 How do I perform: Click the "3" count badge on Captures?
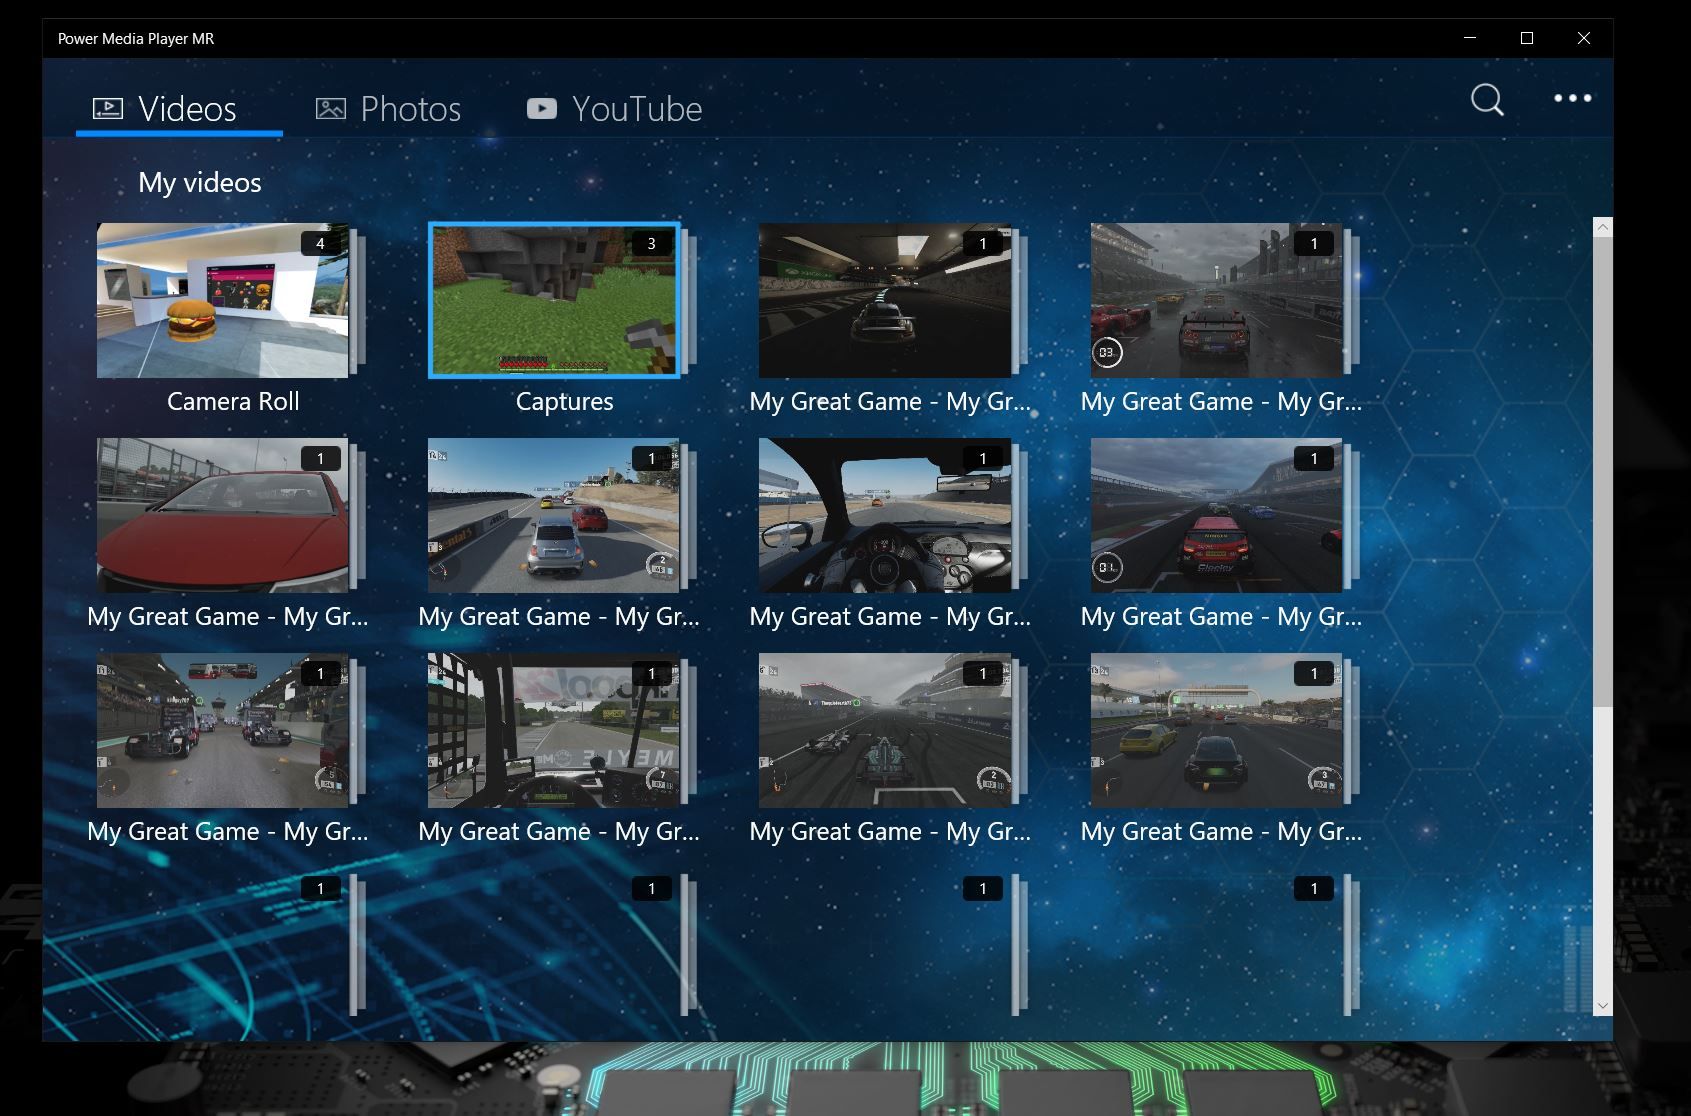click(x=652, y=243)
